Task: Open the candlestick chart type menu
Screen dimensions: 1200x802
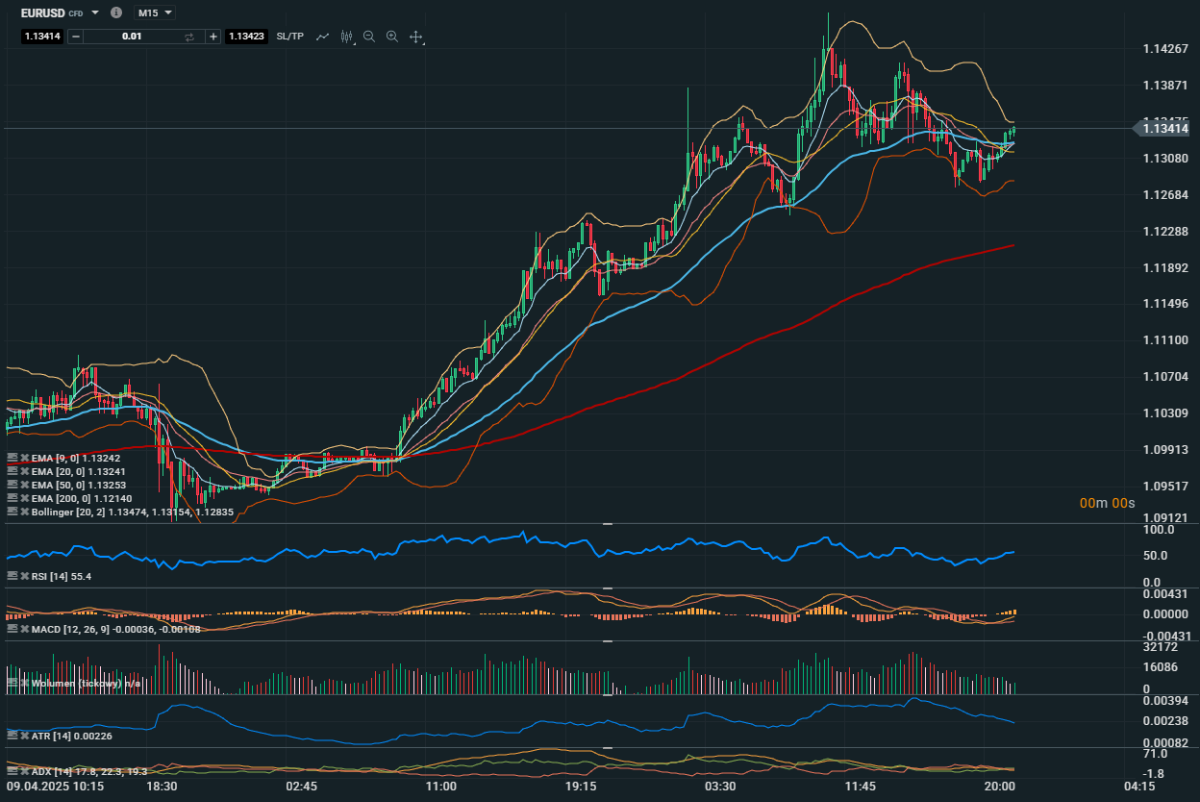Action: [x=347, y=36]
